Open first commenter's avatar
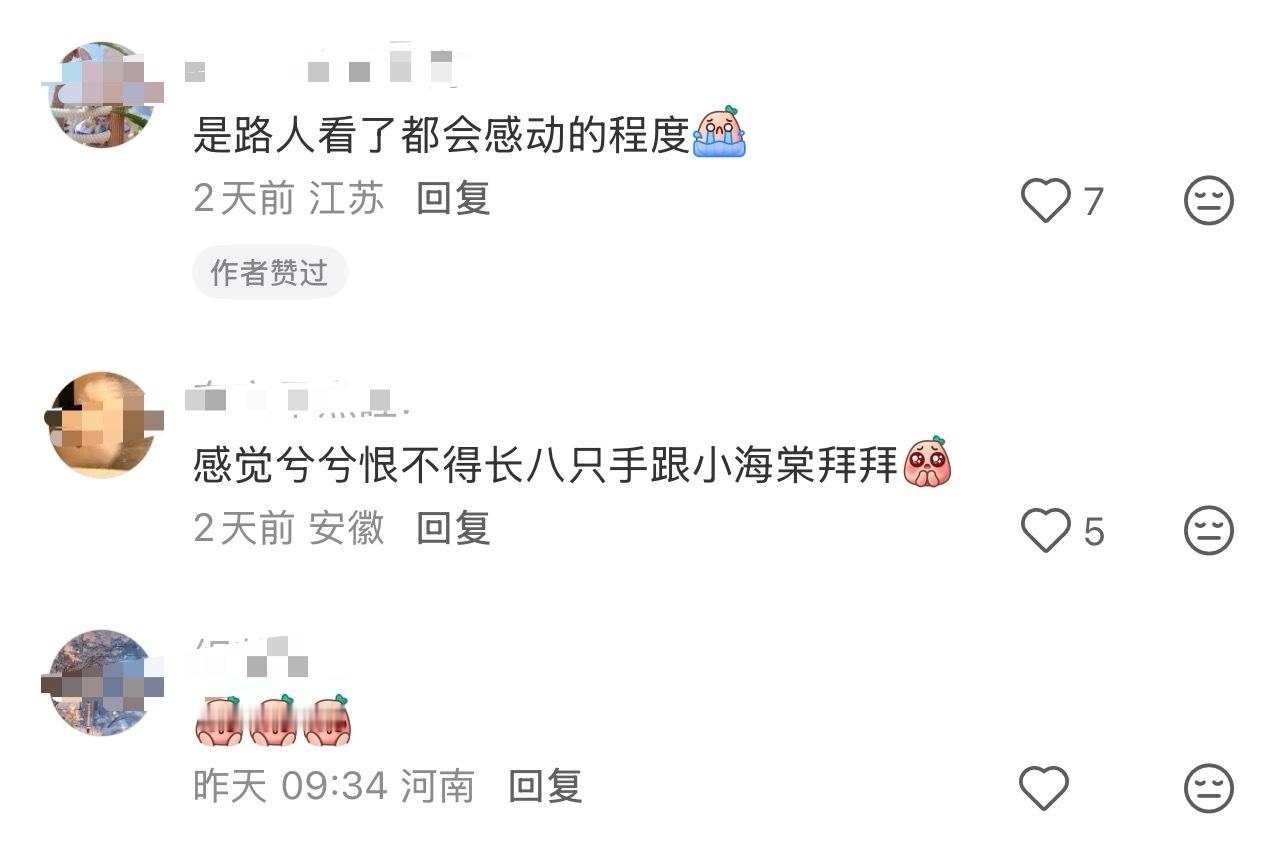The width and height of the screenshot is (1284, 842). (x=101, y=95)
